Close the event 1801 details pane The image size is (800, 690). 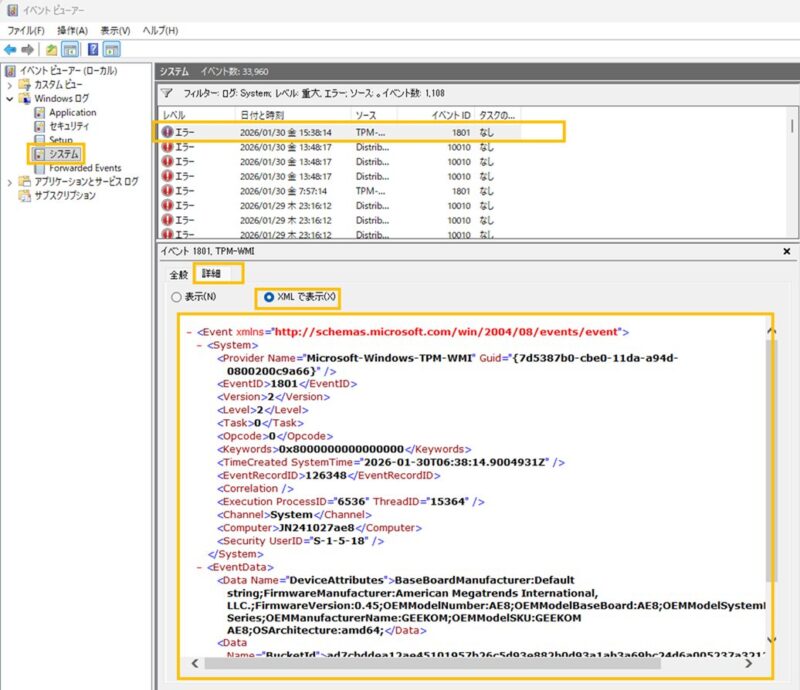point(786,251)
